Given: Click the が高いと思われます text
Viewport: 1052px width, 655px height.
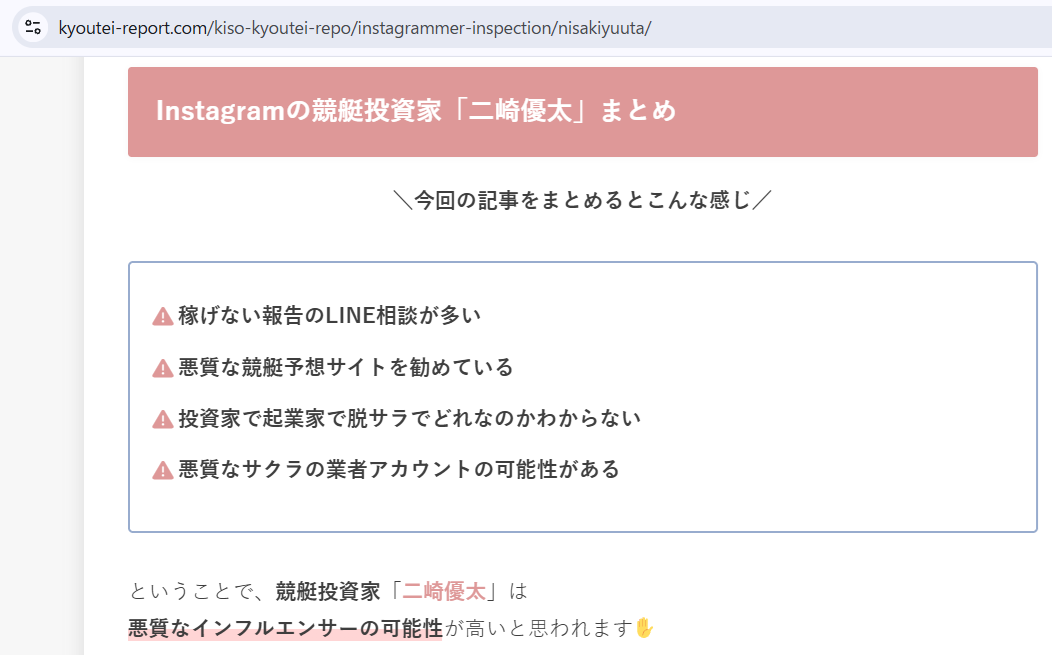Looking at the screenshot, I should 538,629.
